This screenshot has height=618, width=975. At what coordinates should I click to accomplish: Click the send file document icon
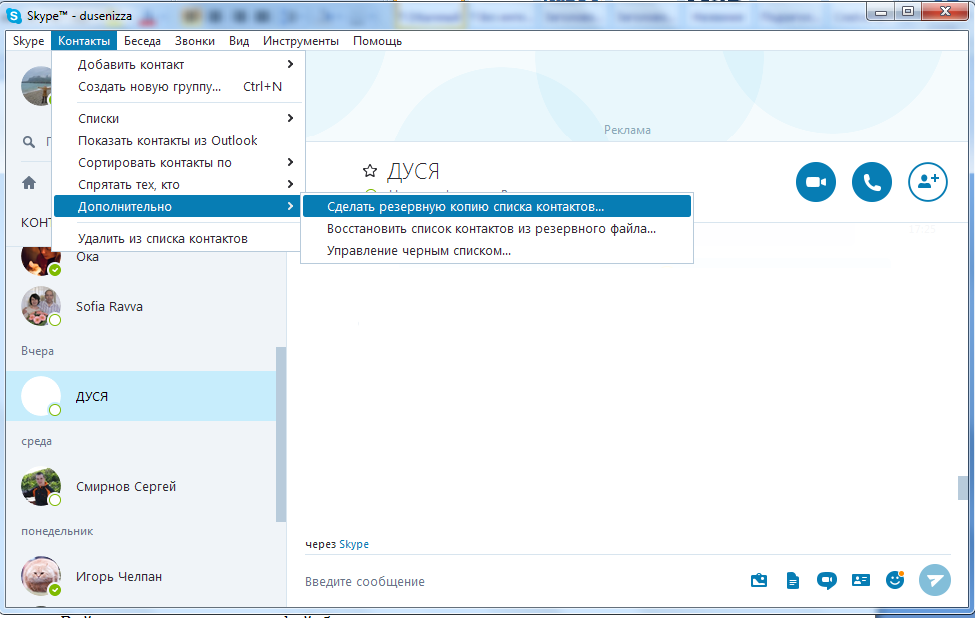click(793, 581)
